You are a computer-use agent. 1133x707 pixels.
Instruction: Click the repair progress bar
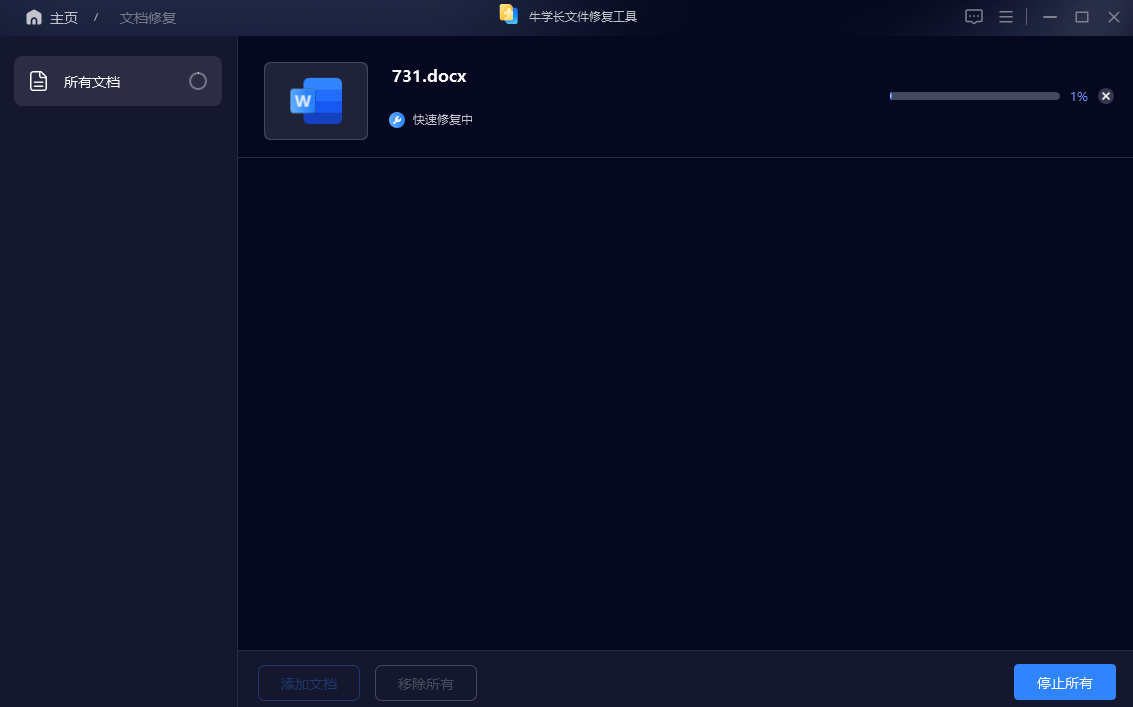(x=974, y=96)
